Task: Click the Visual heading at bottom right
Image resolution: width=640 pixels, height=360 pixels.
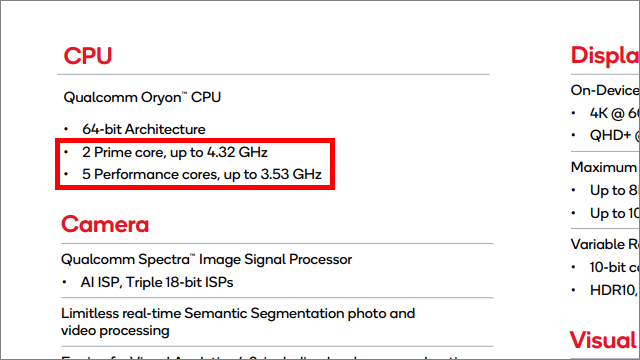Action: (x=604, y=340)
